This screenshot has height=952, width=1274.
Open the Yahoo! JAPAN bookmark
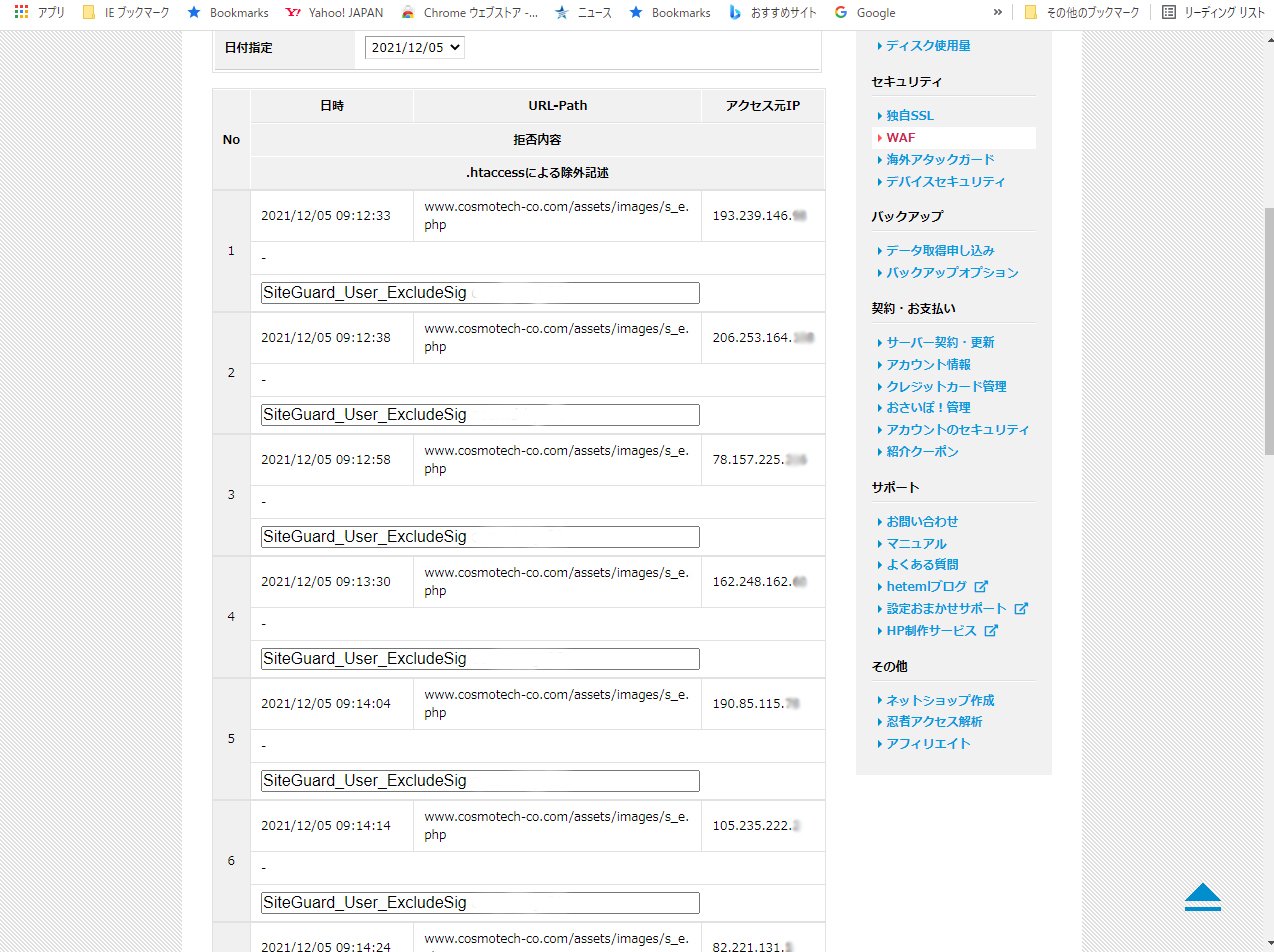334,13
